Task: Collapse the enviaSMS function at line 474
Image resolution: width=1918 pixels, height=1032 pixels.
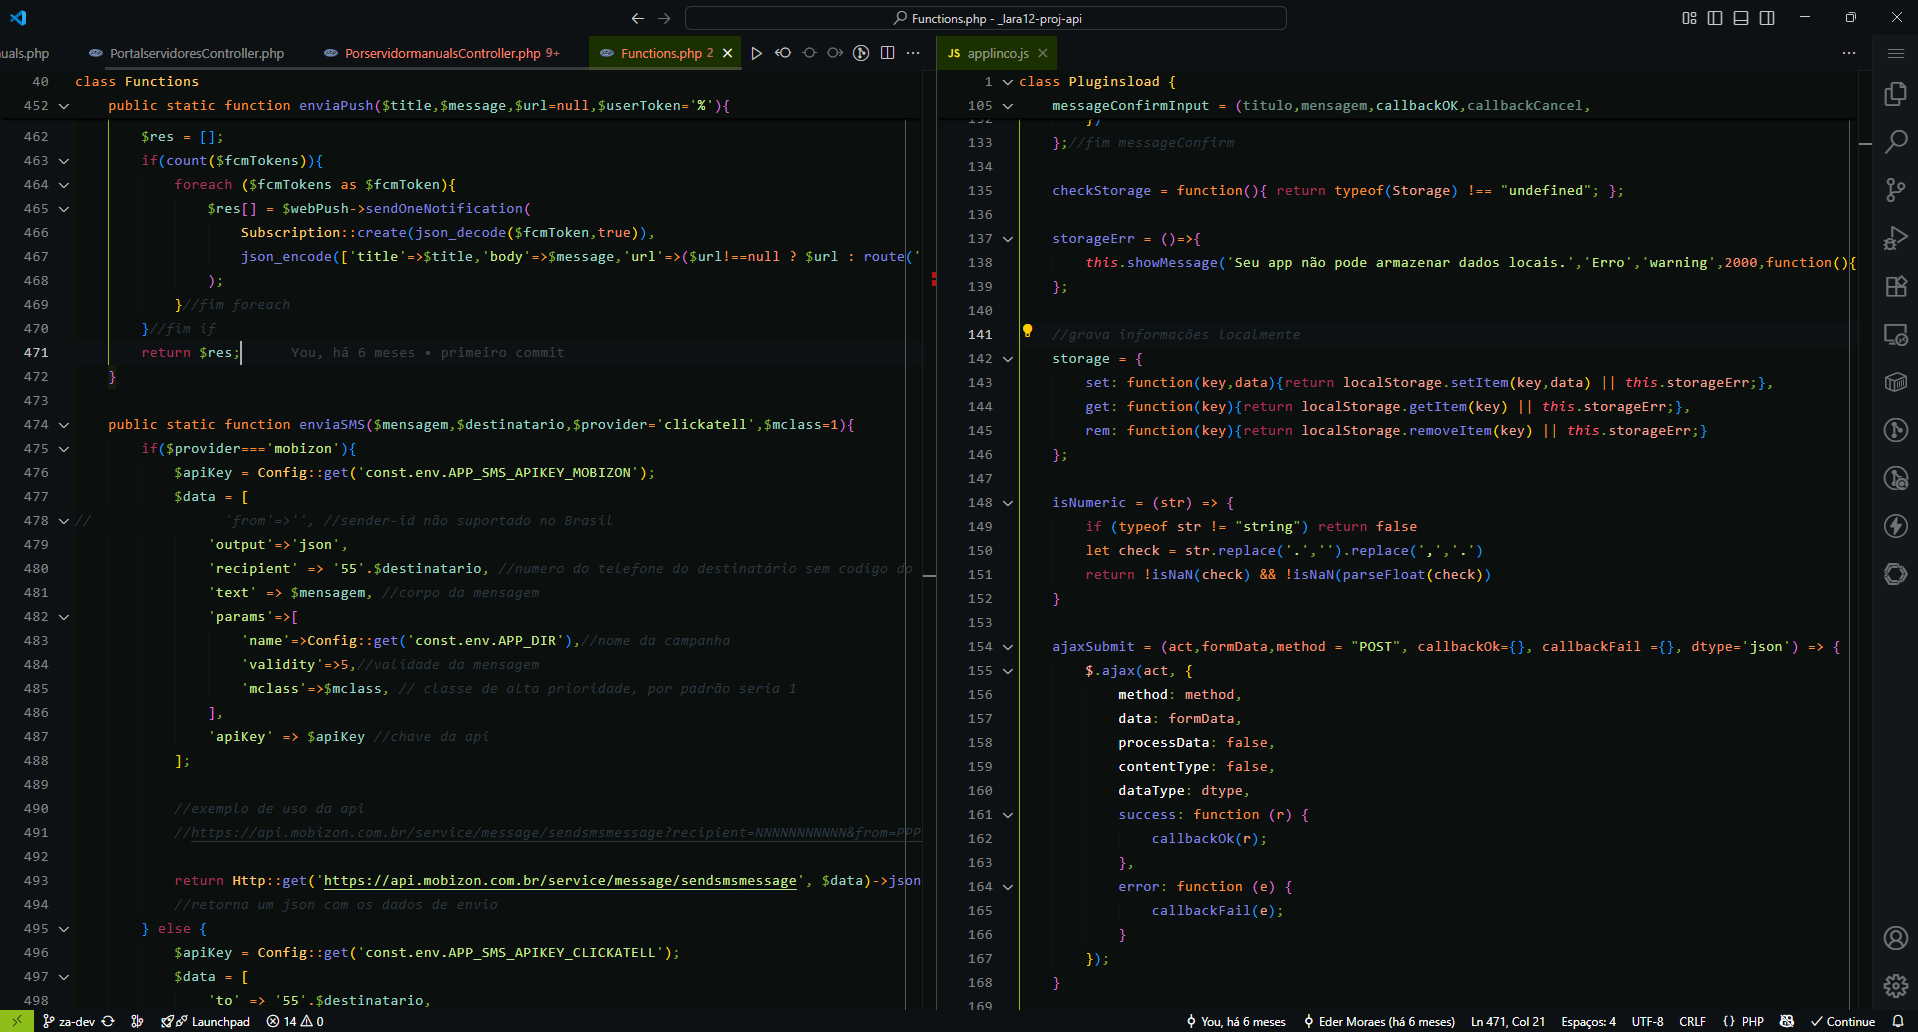Action: point(64,425)
